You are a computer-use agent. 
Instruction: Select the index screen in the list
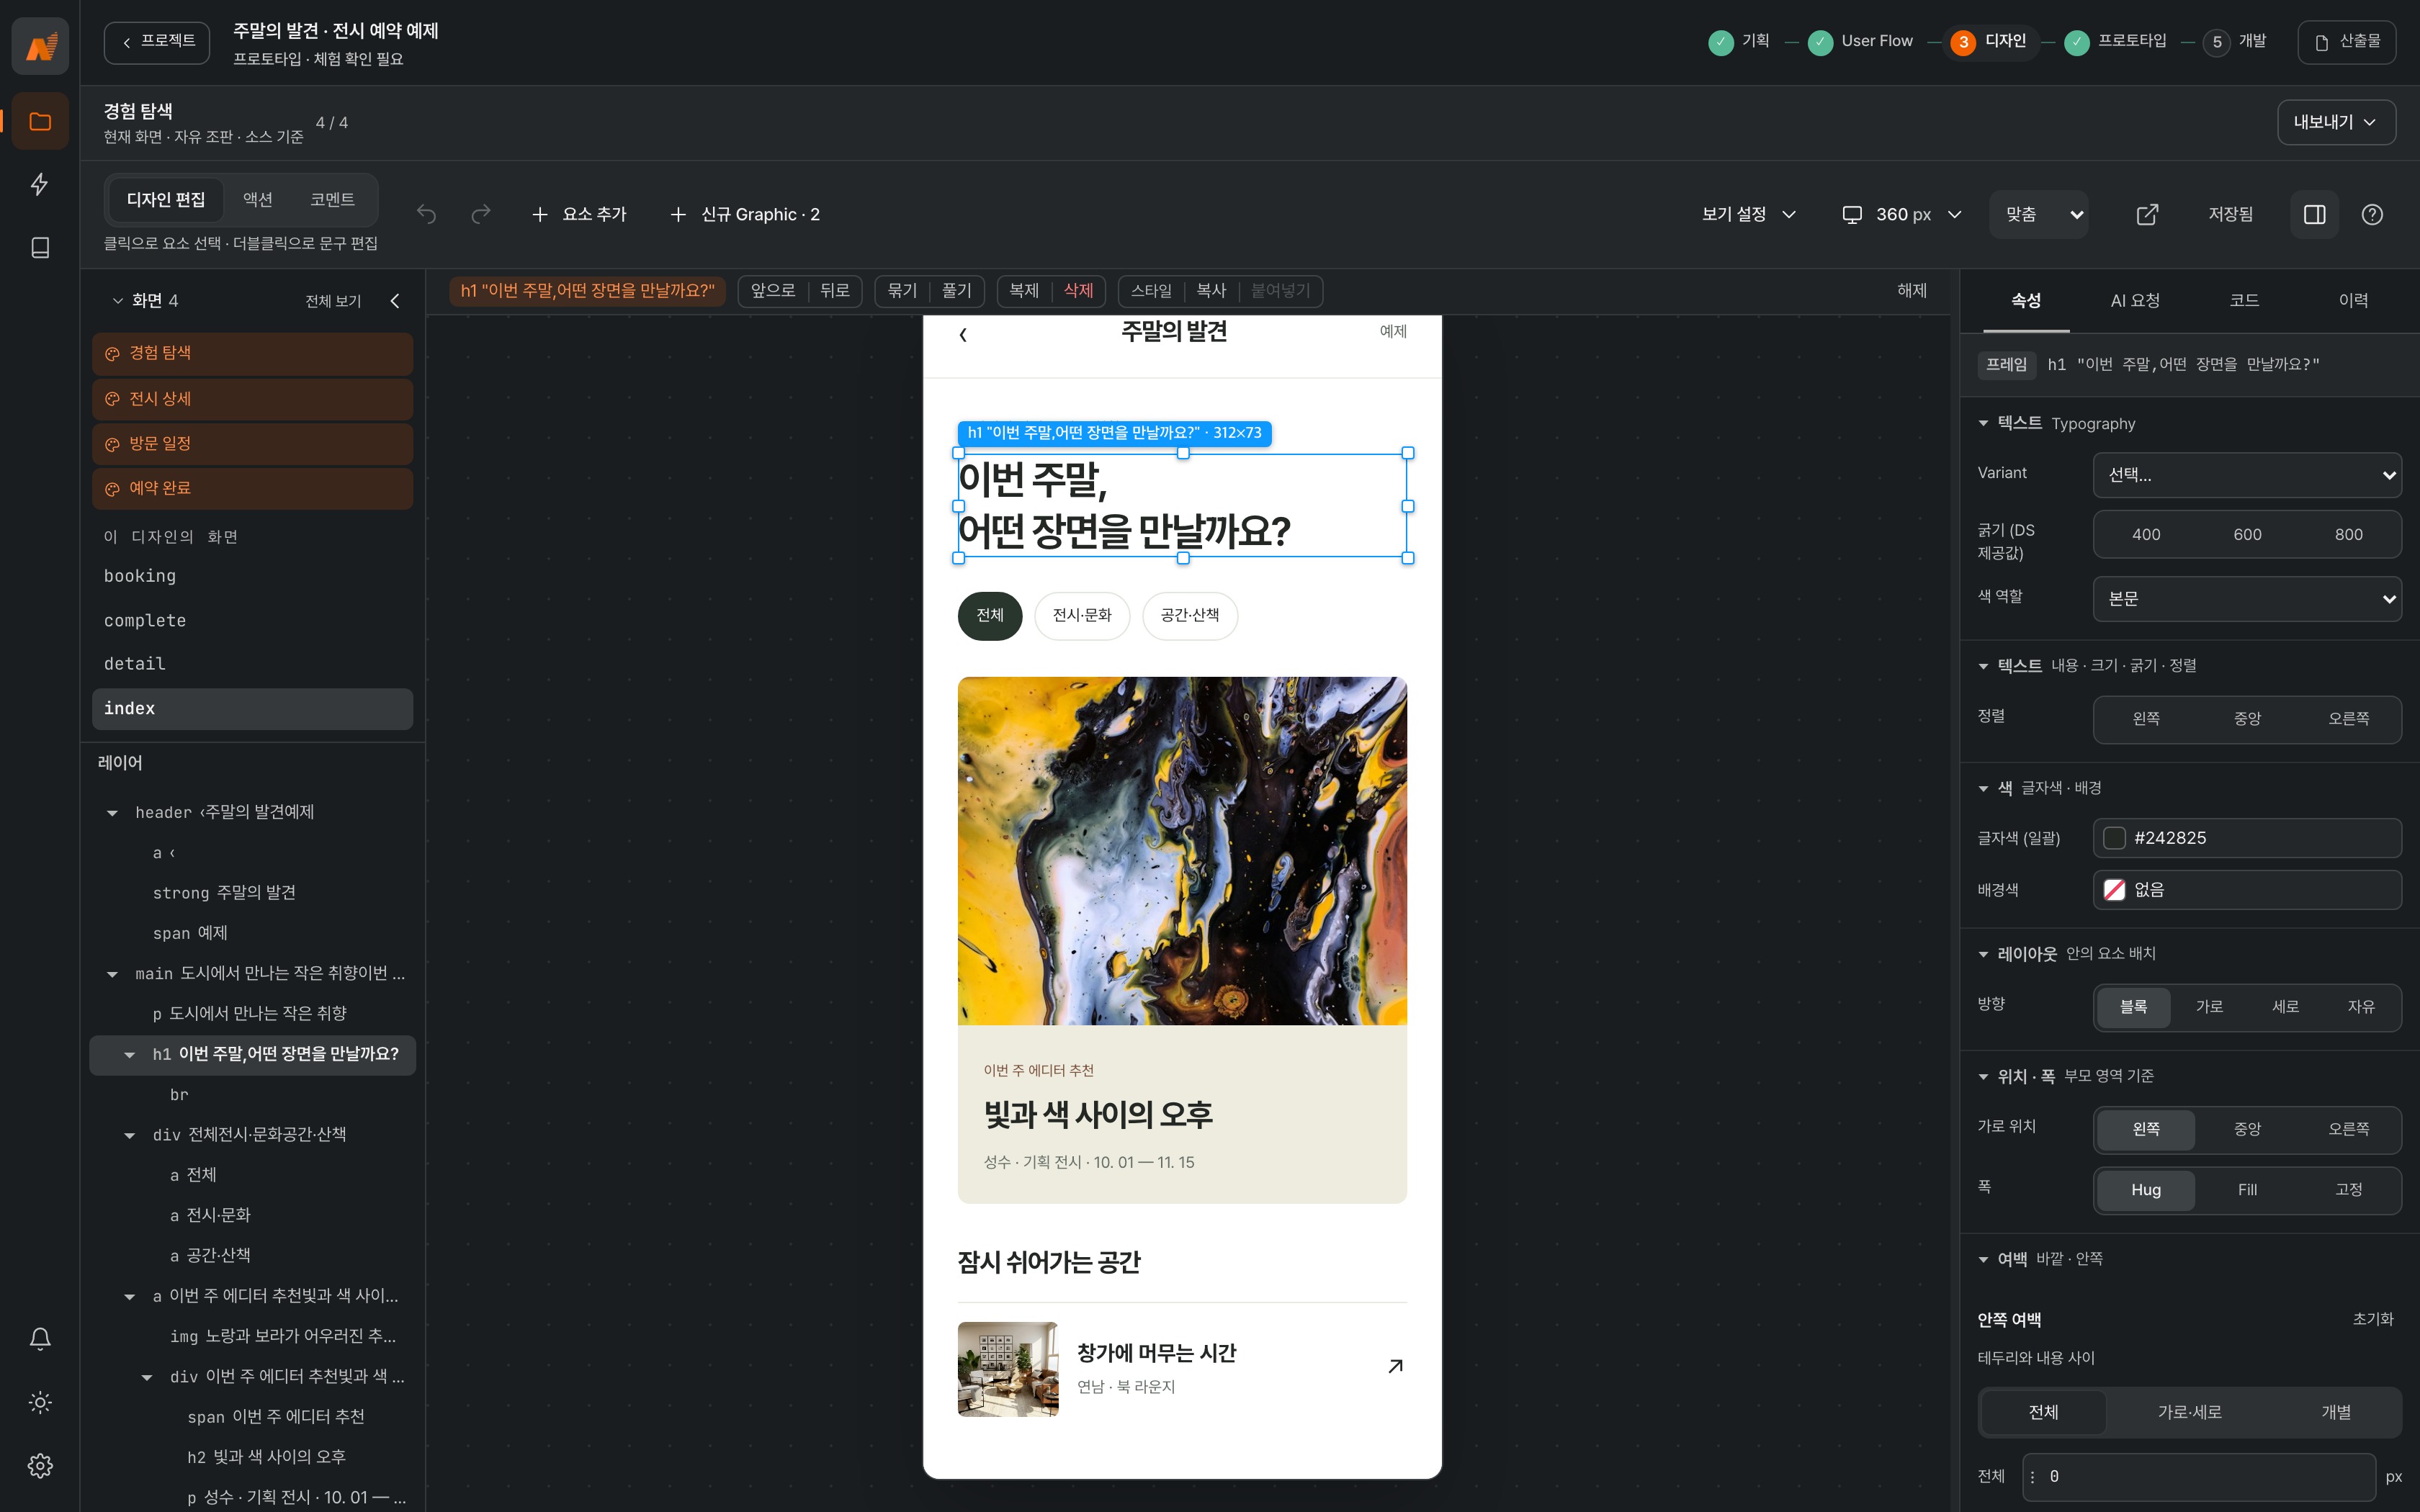click(252, 709)
